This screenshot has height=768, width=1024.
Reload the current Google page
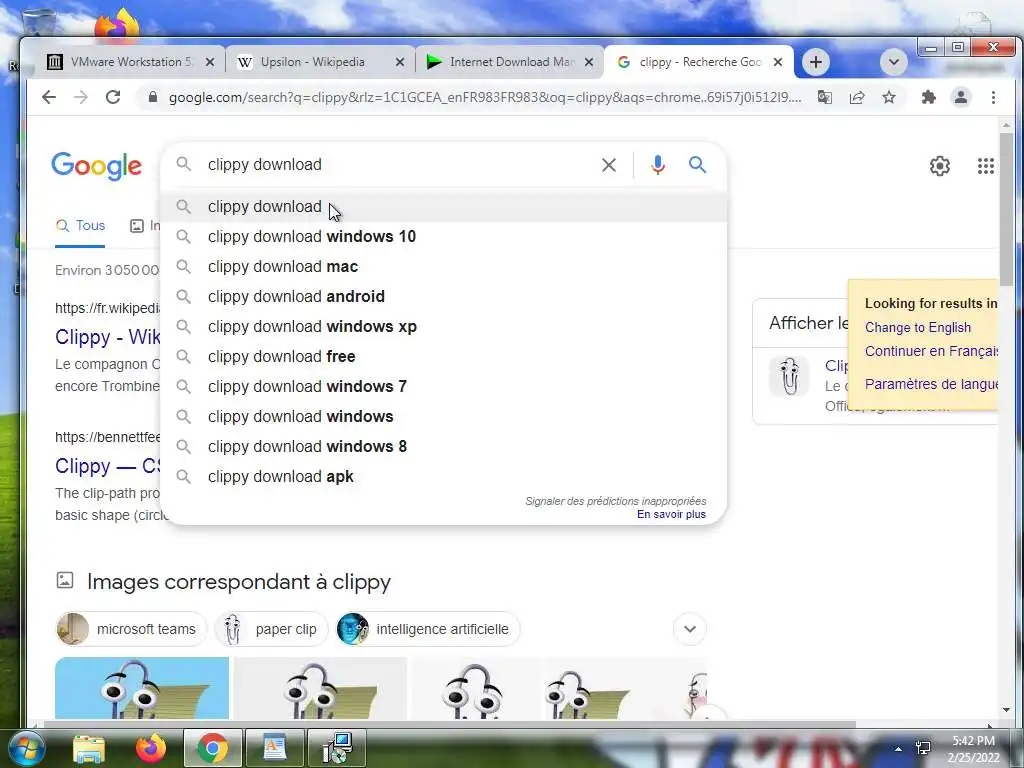113,97
